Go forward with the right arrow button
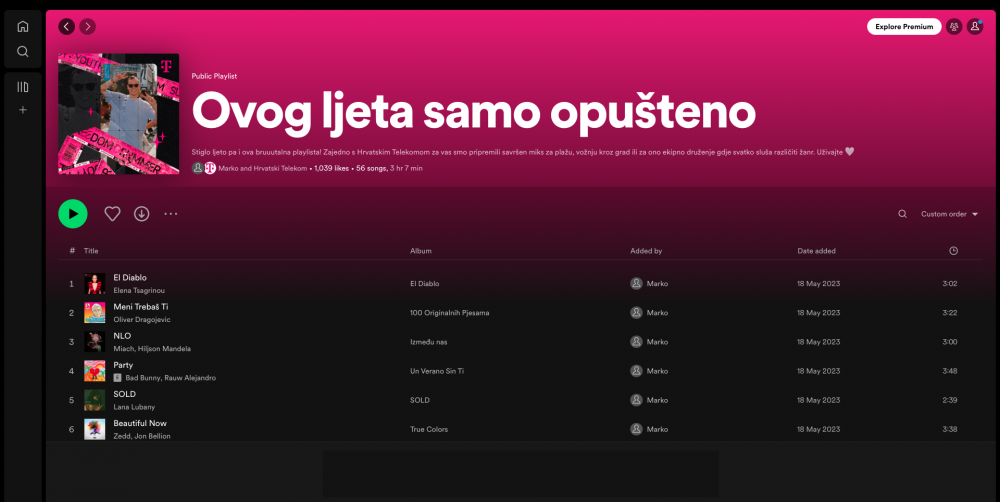Viewport: 1000px width, 502px height. click(87, 26)
